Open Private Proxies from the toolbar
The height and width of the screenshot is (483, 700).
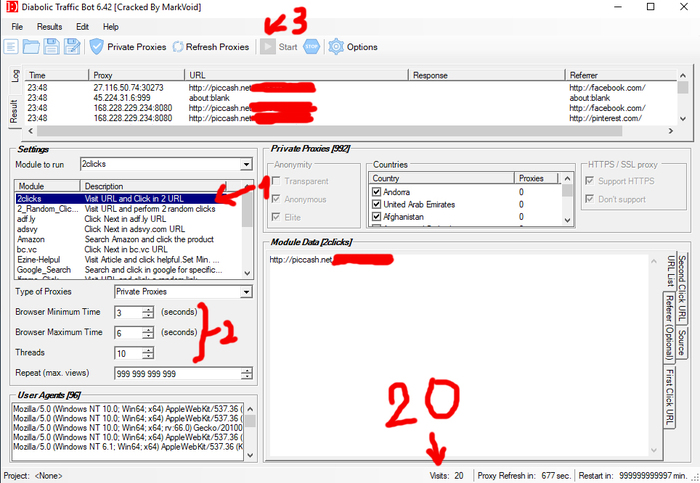127,46
